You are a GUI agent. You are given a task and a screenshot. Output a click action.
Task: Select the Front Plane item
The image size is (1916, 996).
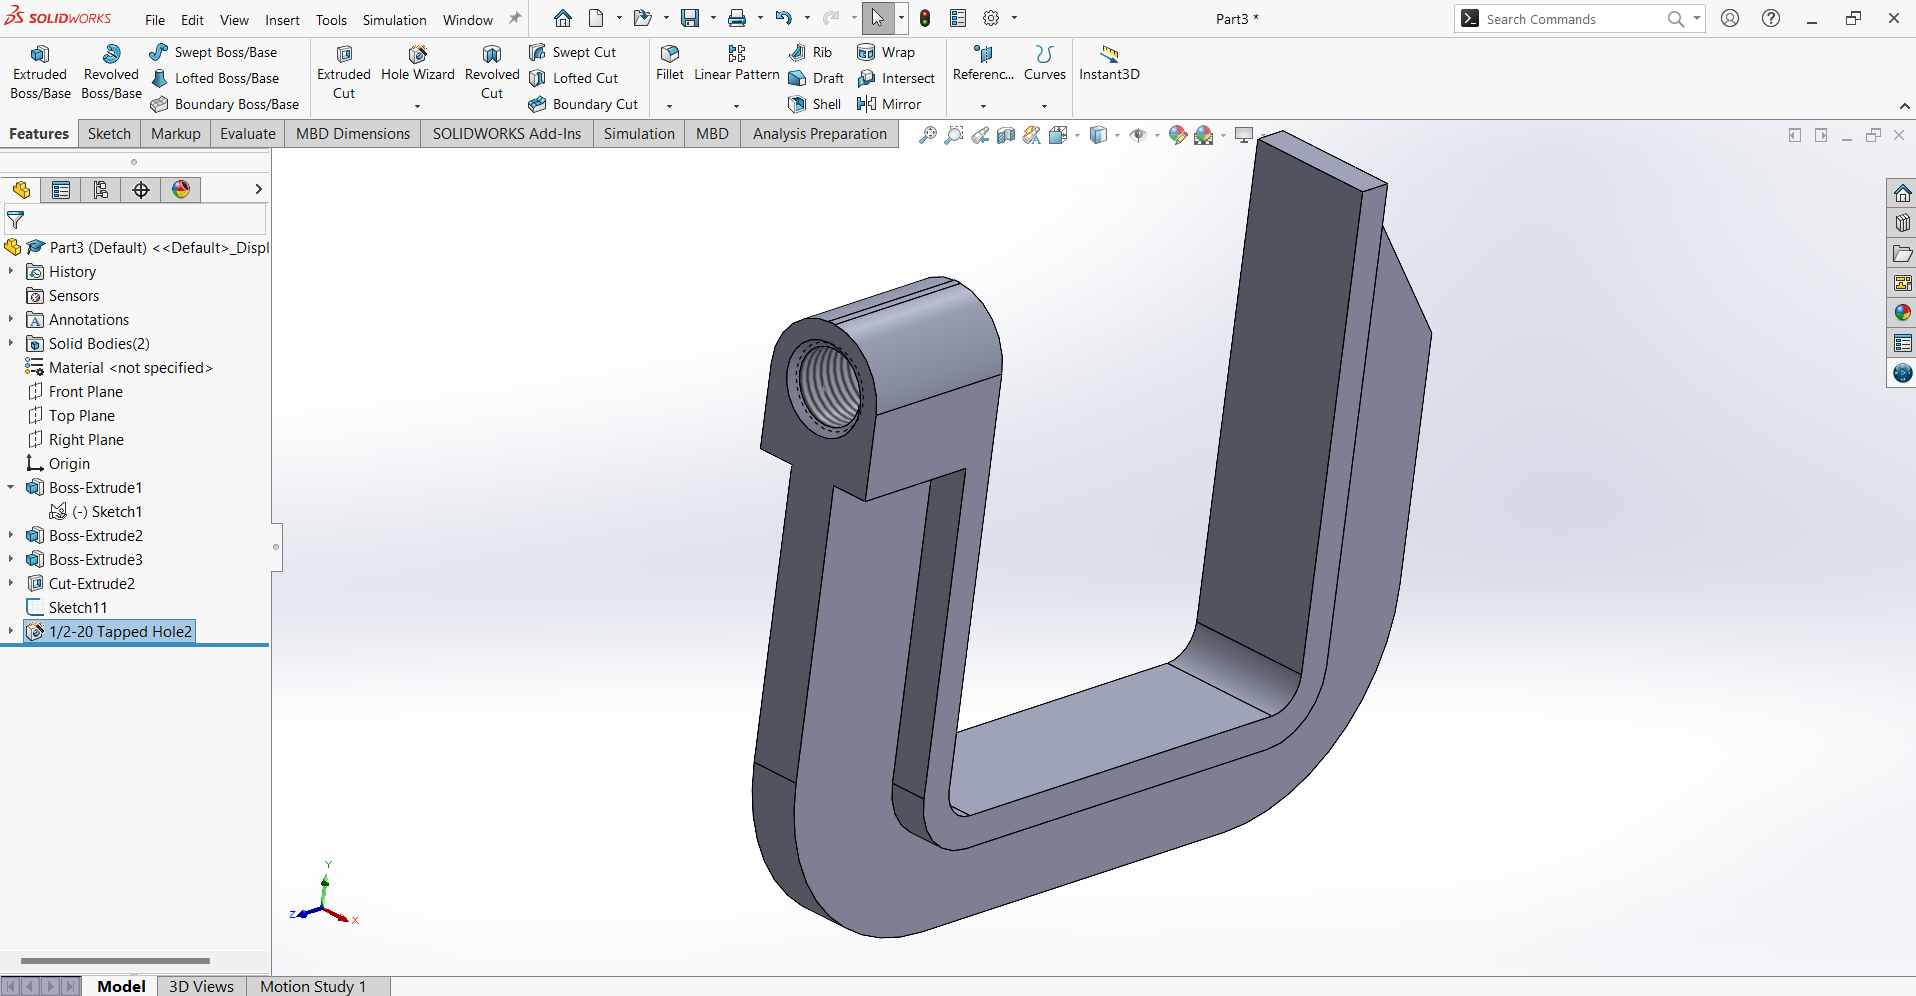pyautogui.click(x=75, y=391)
